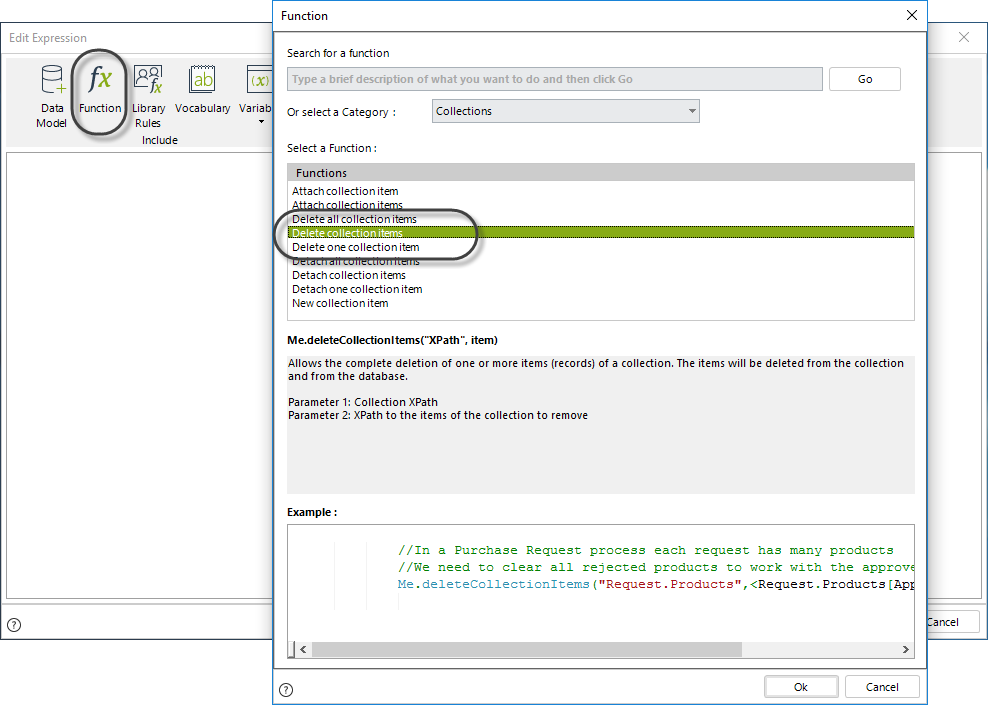Viewport: 988px width, 705px height.
Task: Choose 'Delete one collection item' function
Action: (355, 247)
